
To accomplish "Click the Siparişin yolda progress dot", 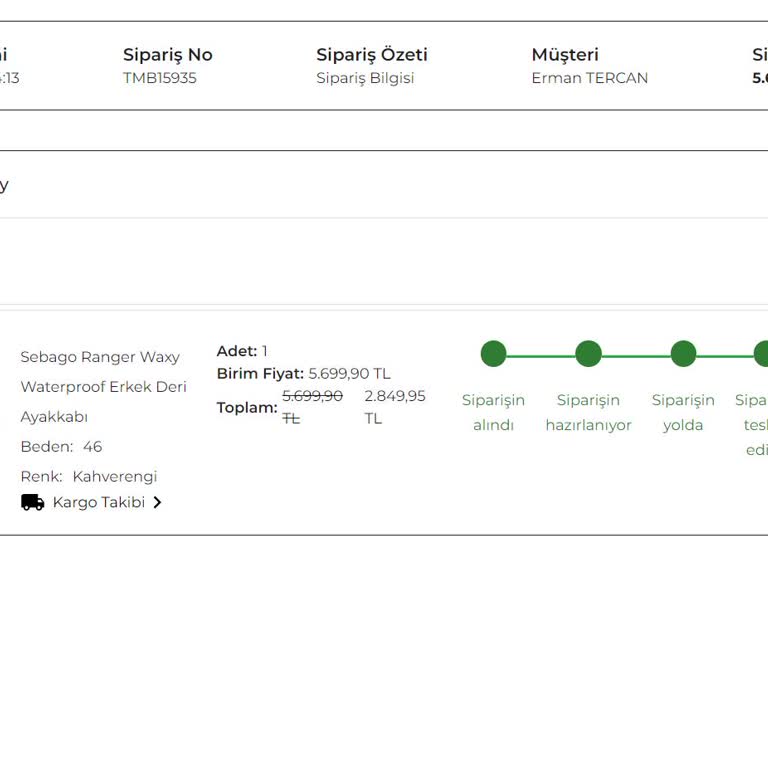I will pos(683,354).
